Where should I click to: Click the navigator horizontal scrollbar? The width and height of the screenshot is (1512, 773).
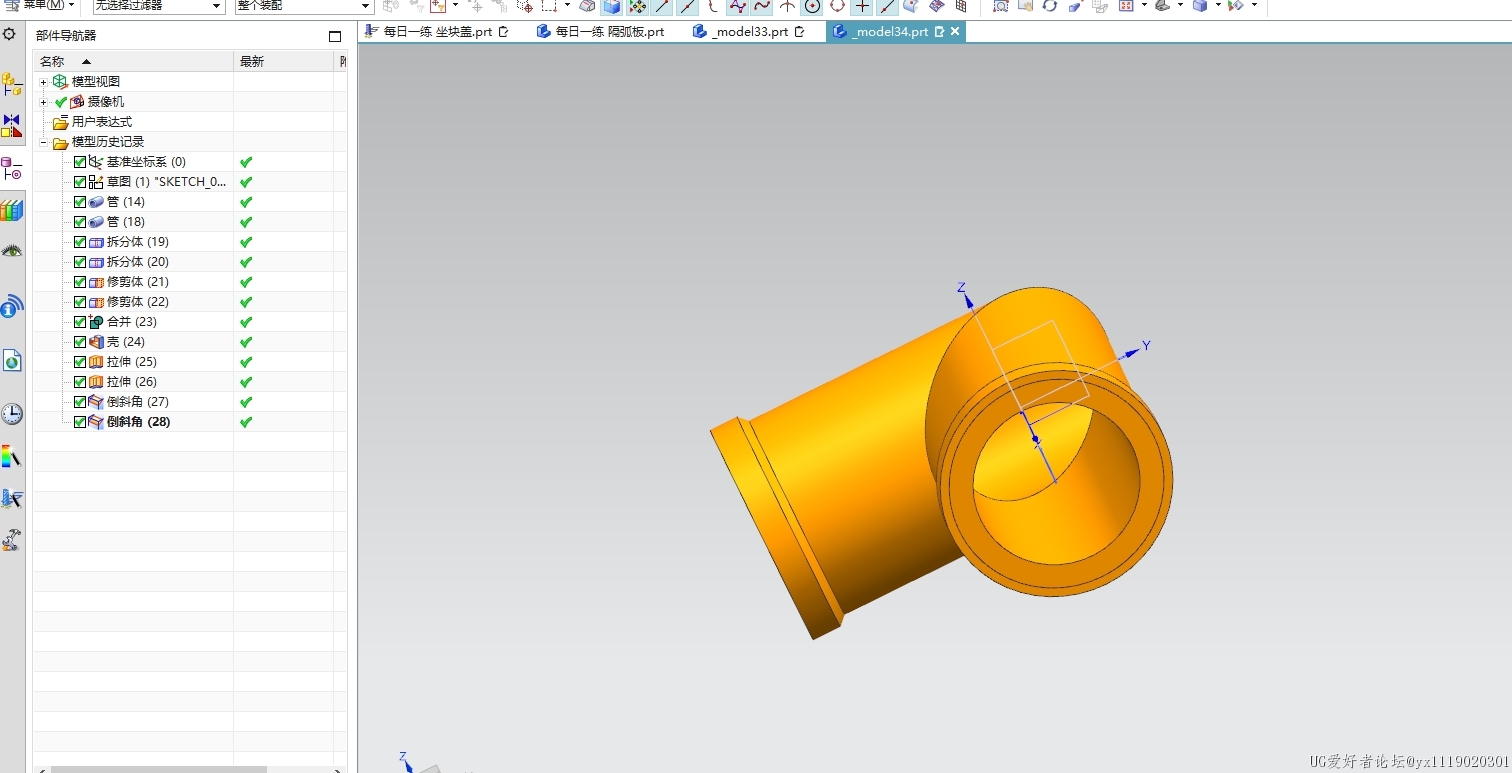coord(158,769)
